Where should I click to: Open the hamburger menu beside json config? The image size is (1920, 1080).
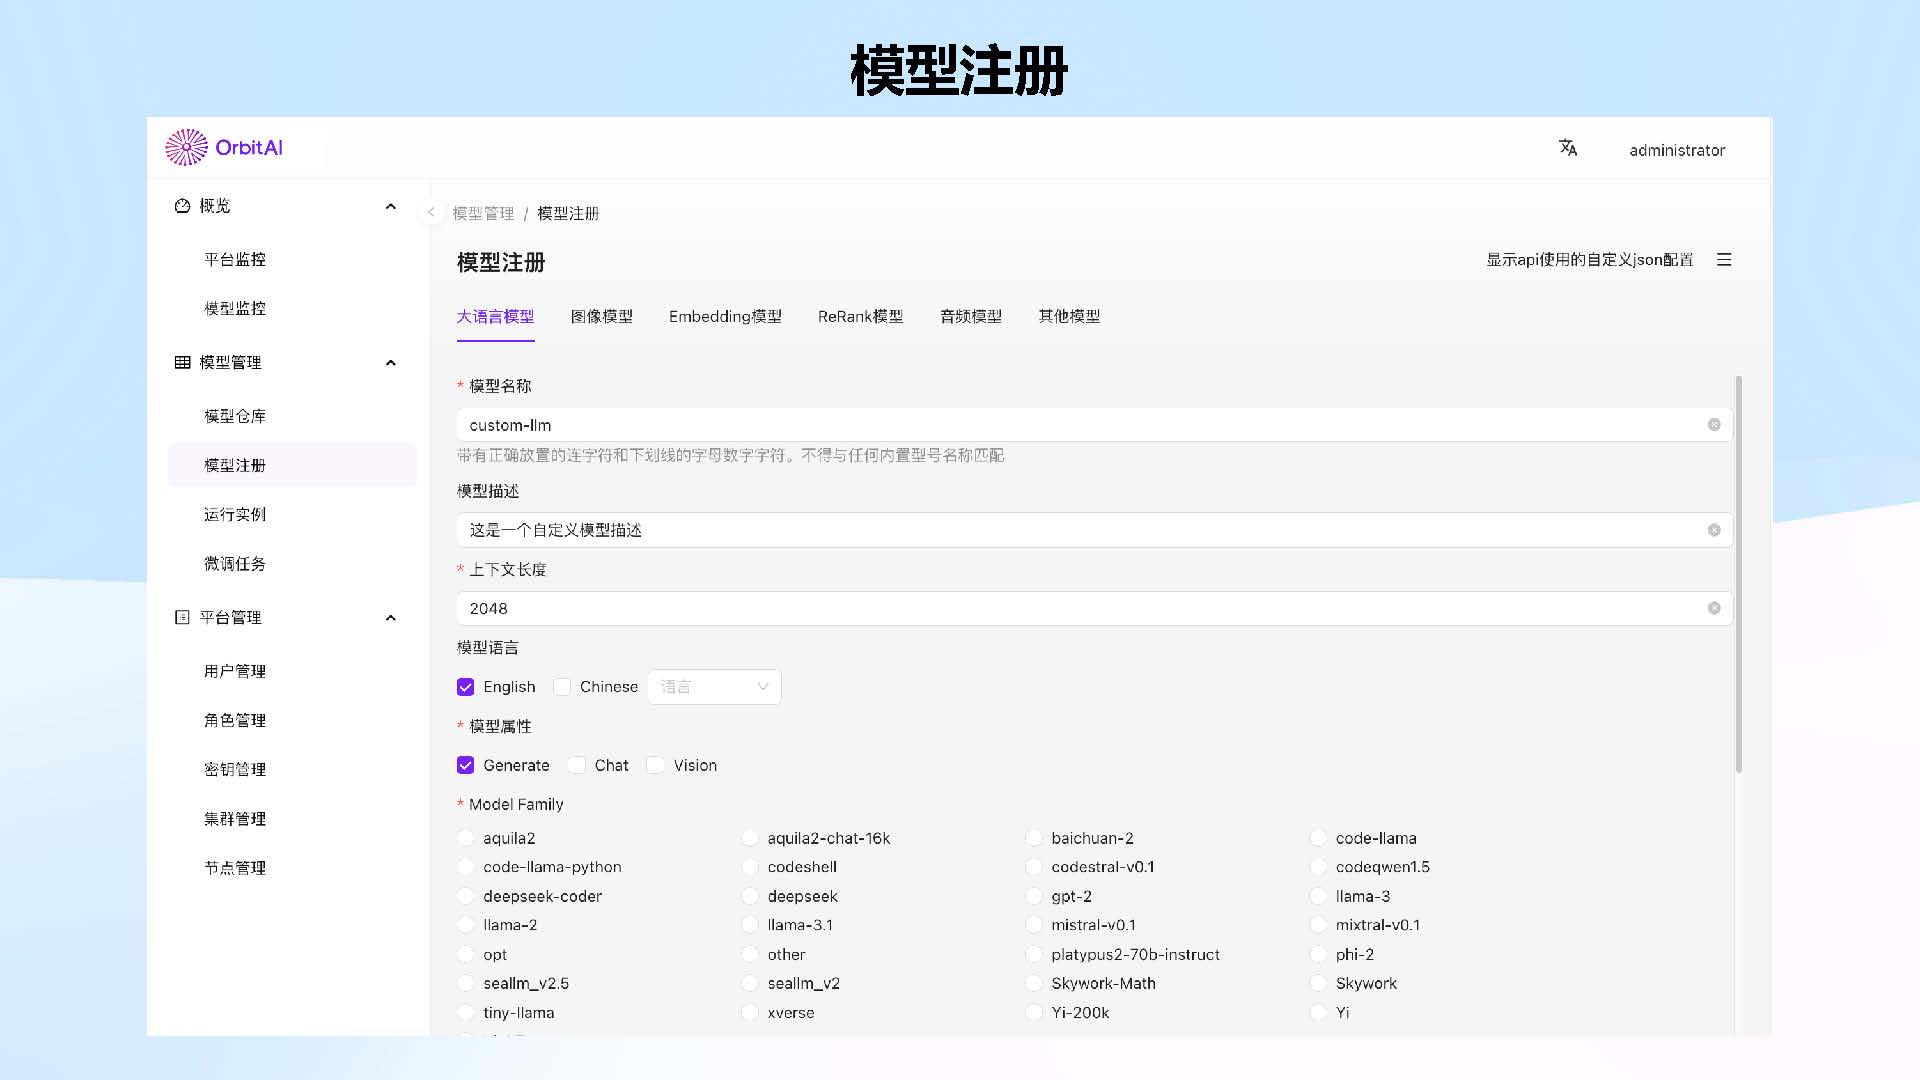coord(1724,260)
